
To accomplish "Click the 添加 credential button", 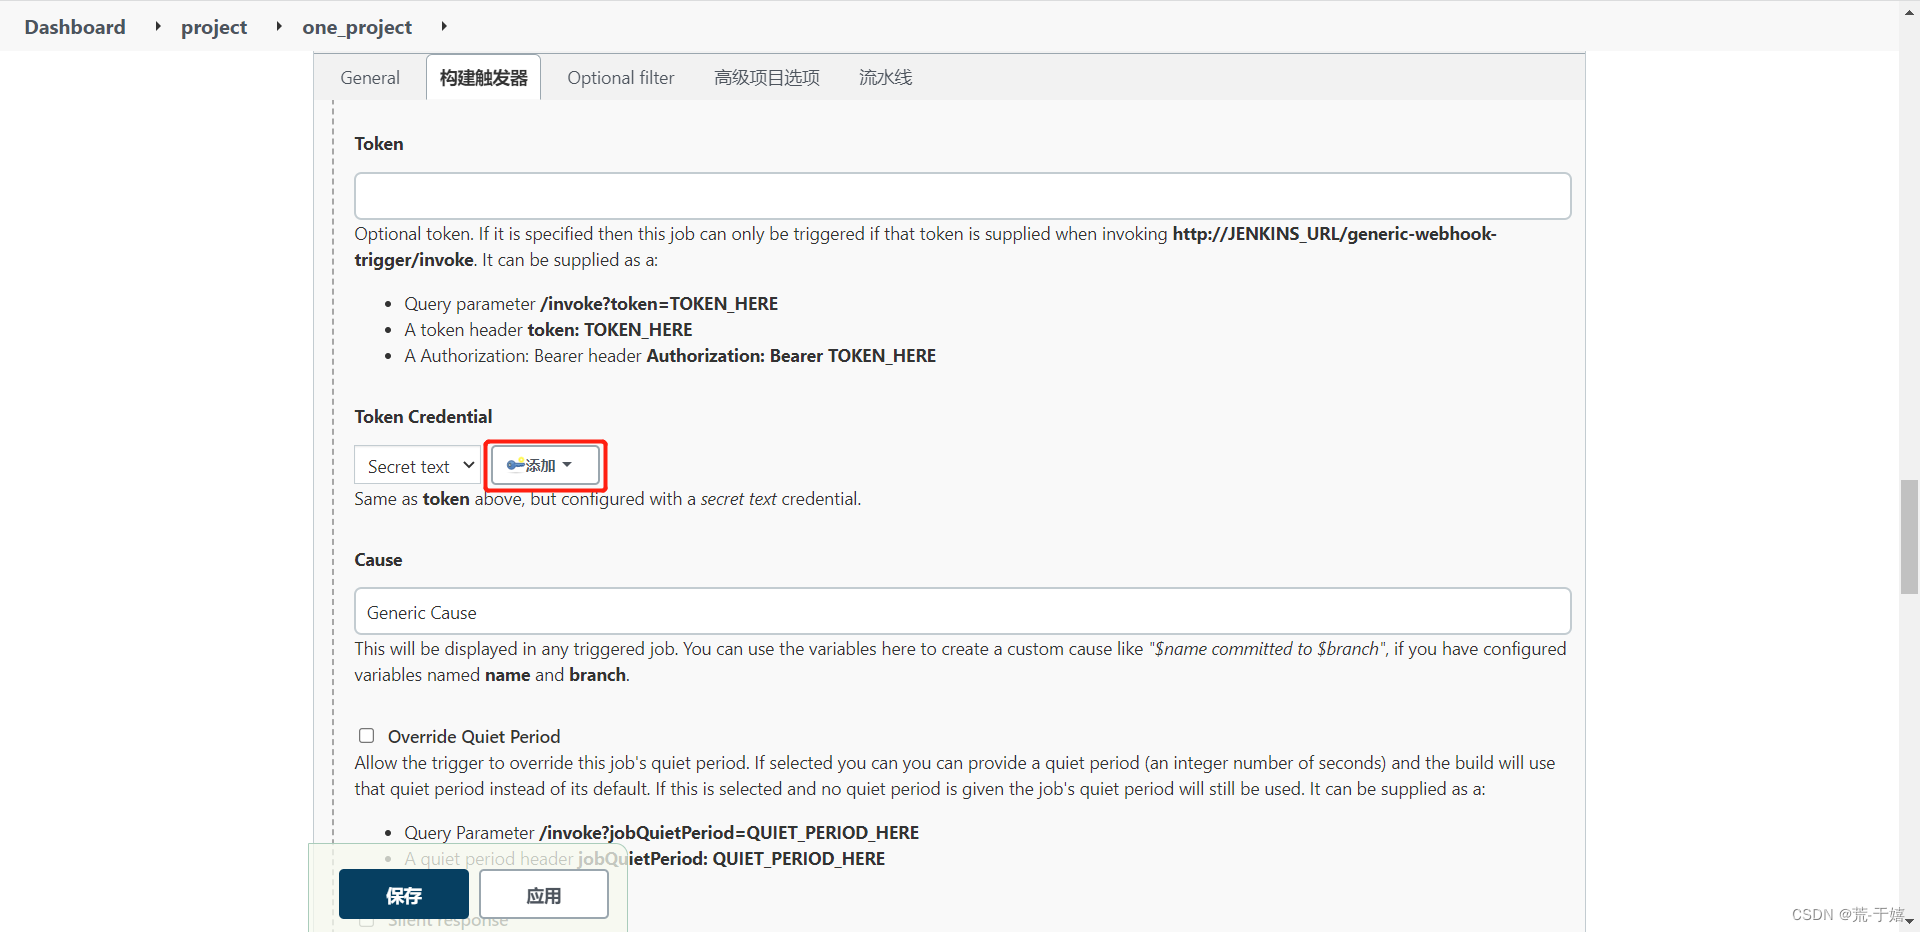I will (545, 466).
